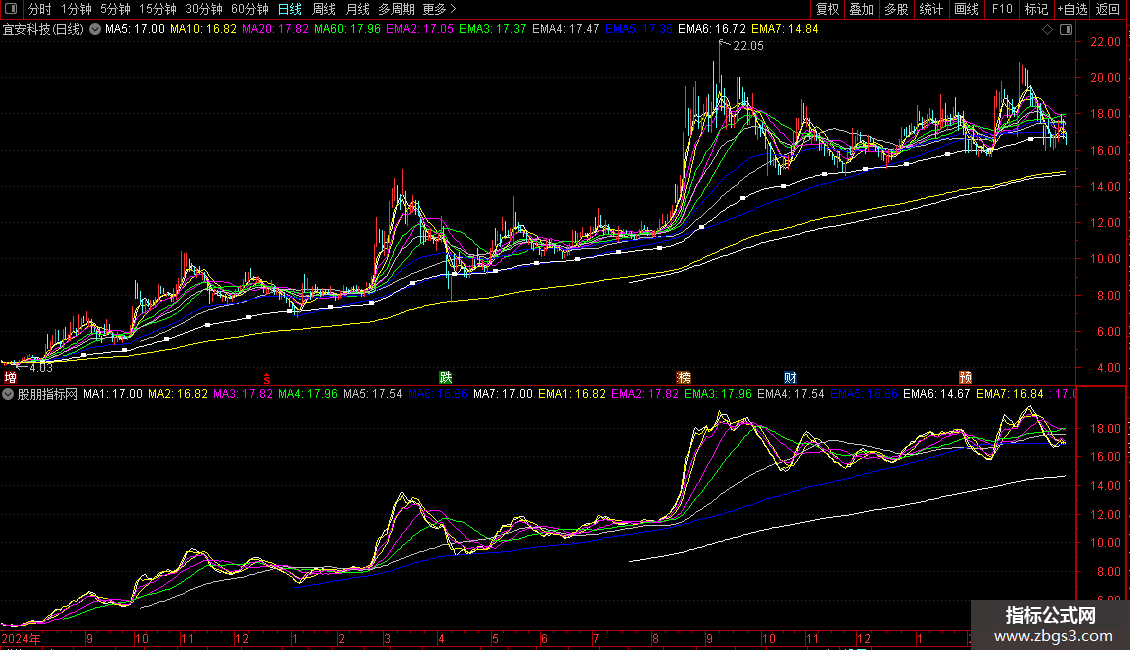
Task: Click the www.zbgs3.com link
Action: point(1054,636)
